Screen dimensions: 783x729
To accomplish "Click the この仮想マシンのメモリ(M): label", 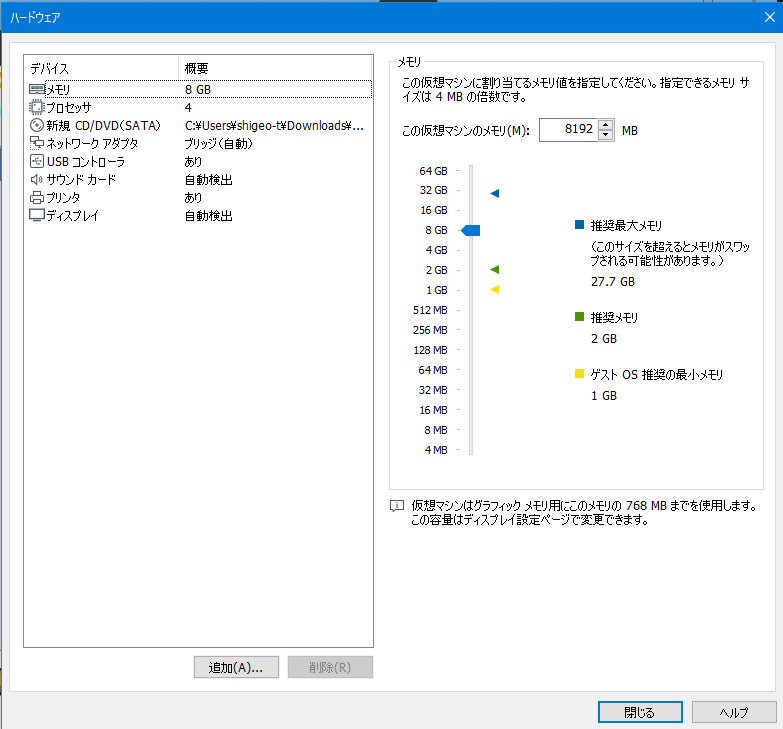I will point(465,131).
